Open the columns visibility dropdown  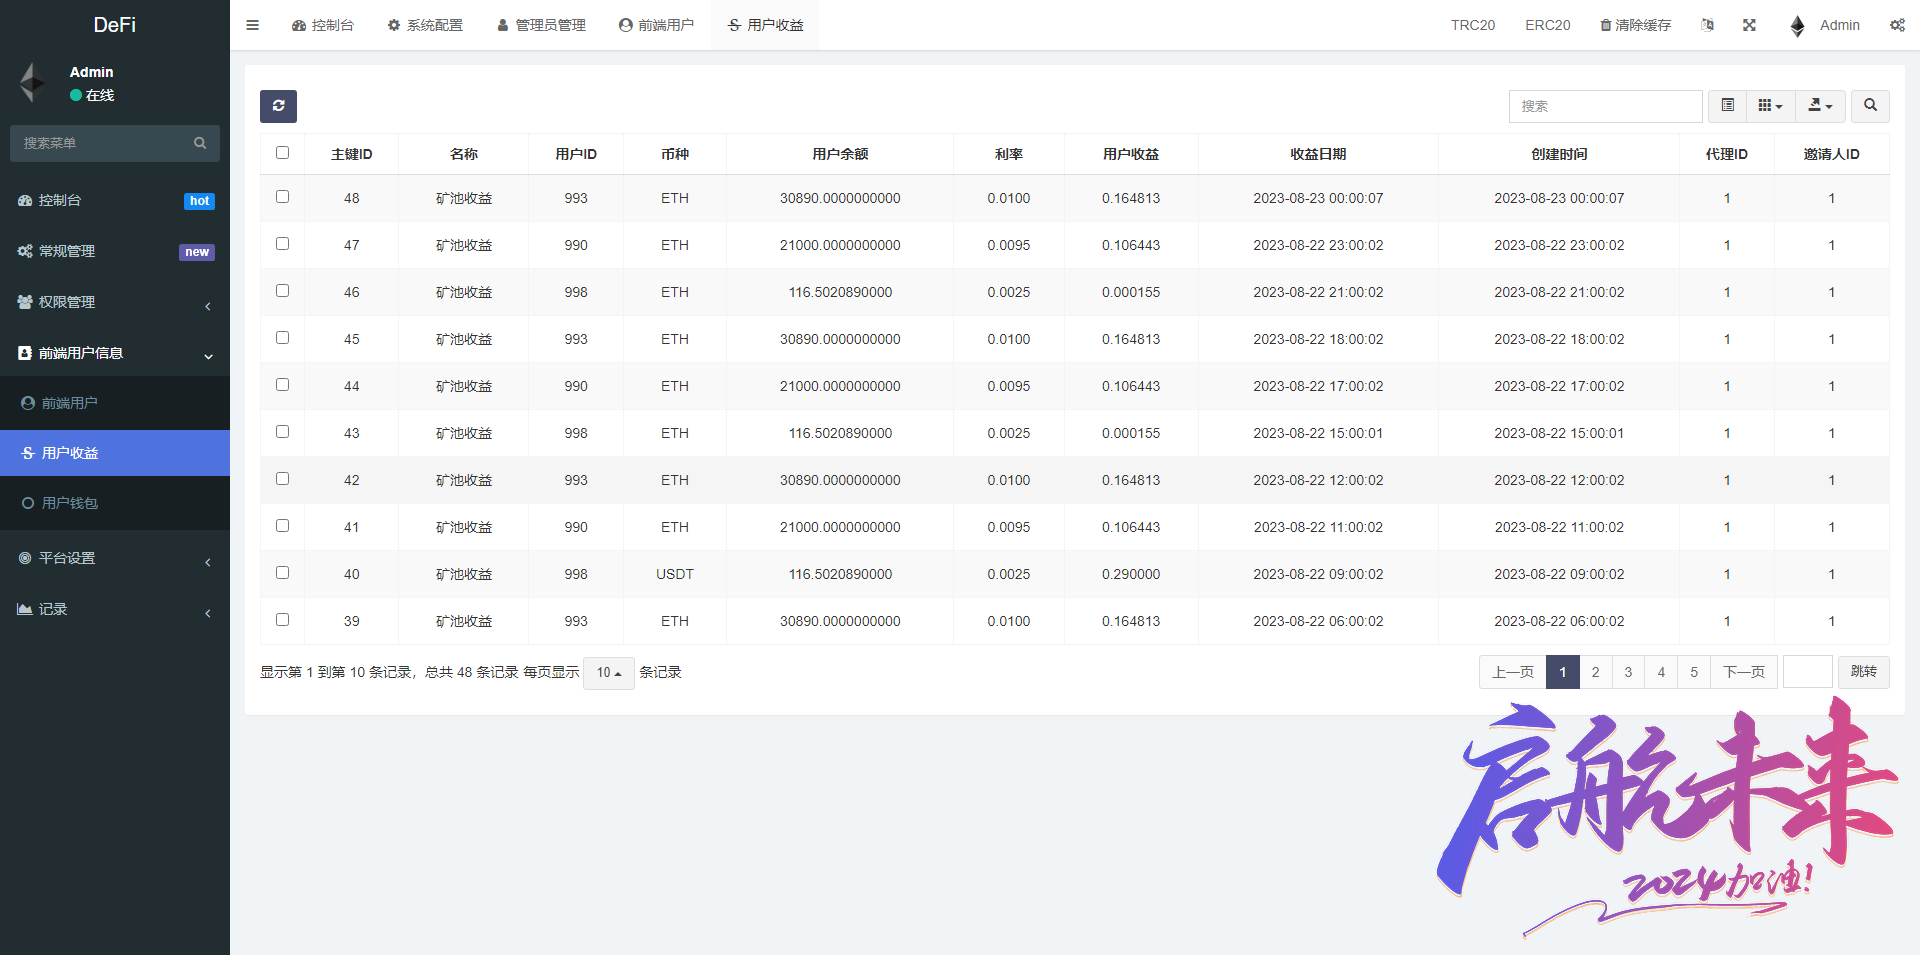[1770, 106]
